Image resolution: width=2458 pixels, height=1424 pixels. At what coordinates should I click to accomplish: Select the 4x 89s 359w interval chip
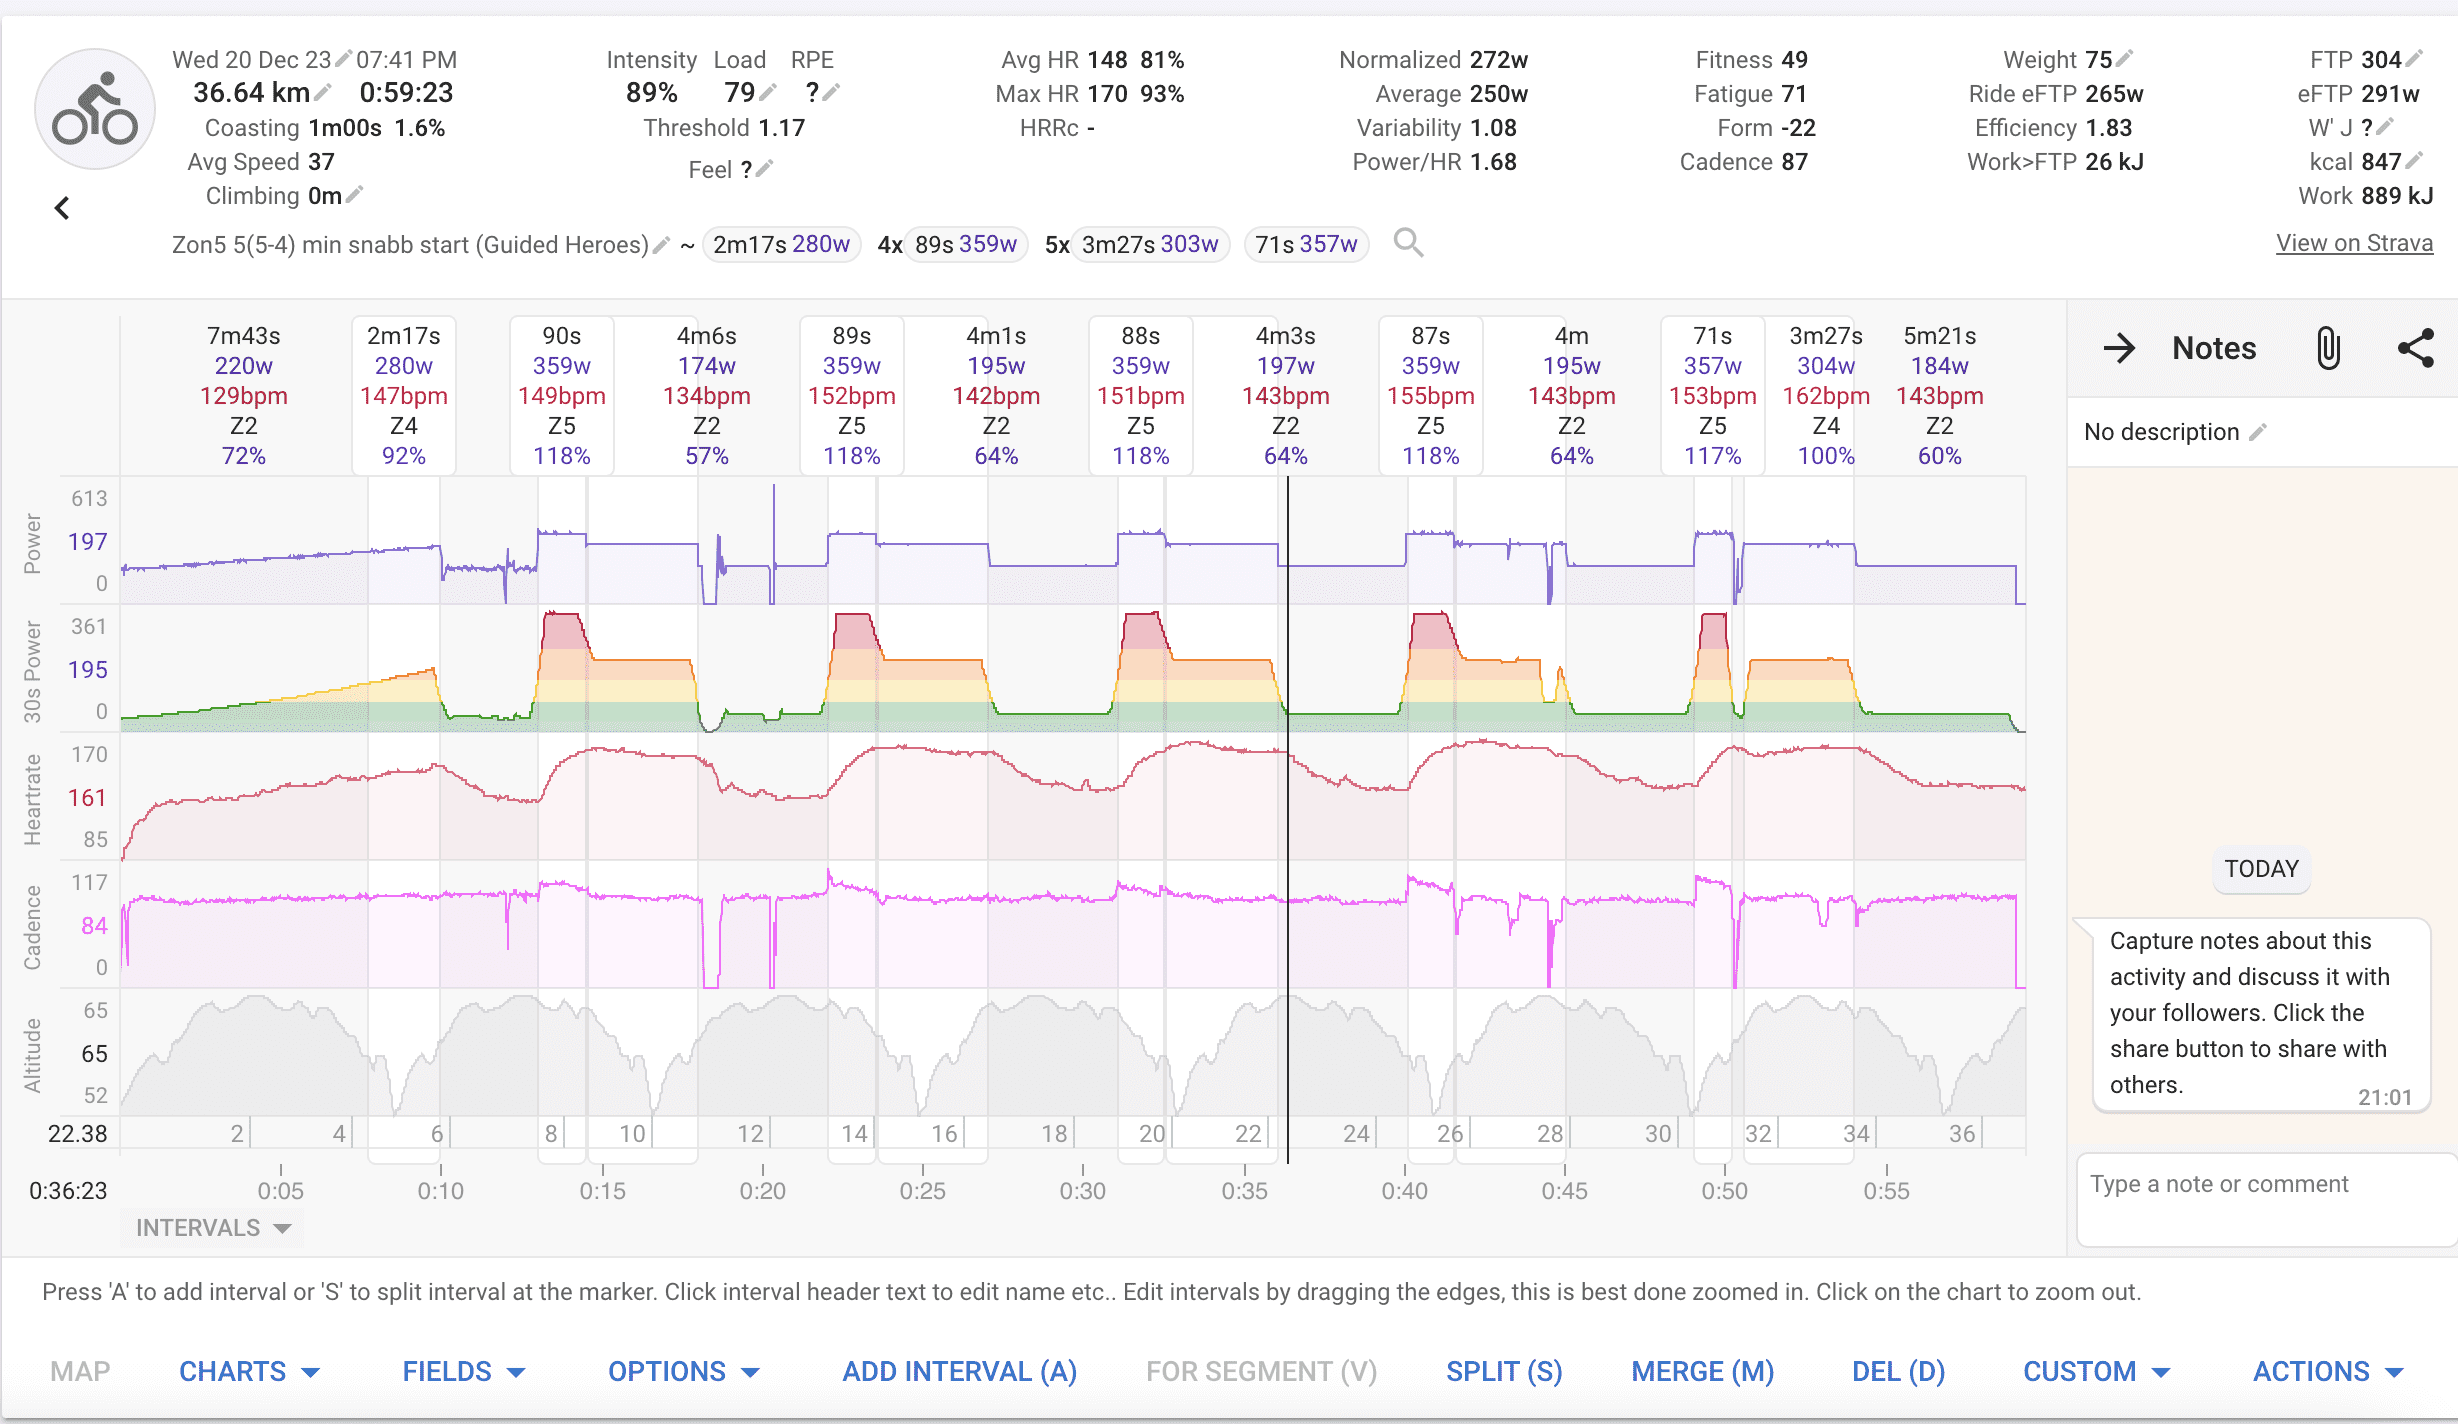[x=965, y=245]
